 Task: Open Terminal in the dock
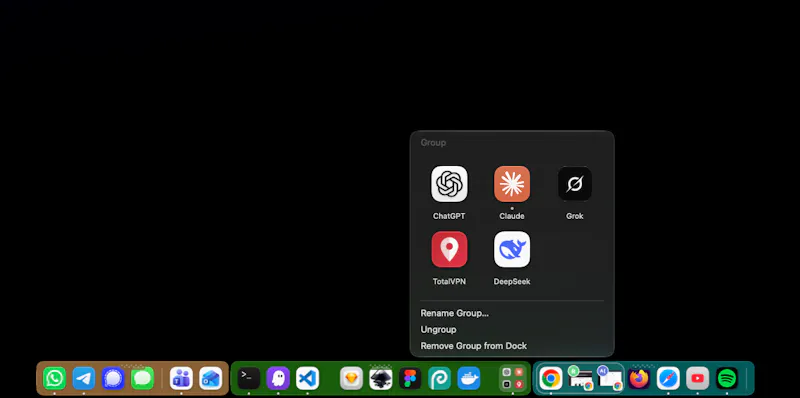(248, 379)
